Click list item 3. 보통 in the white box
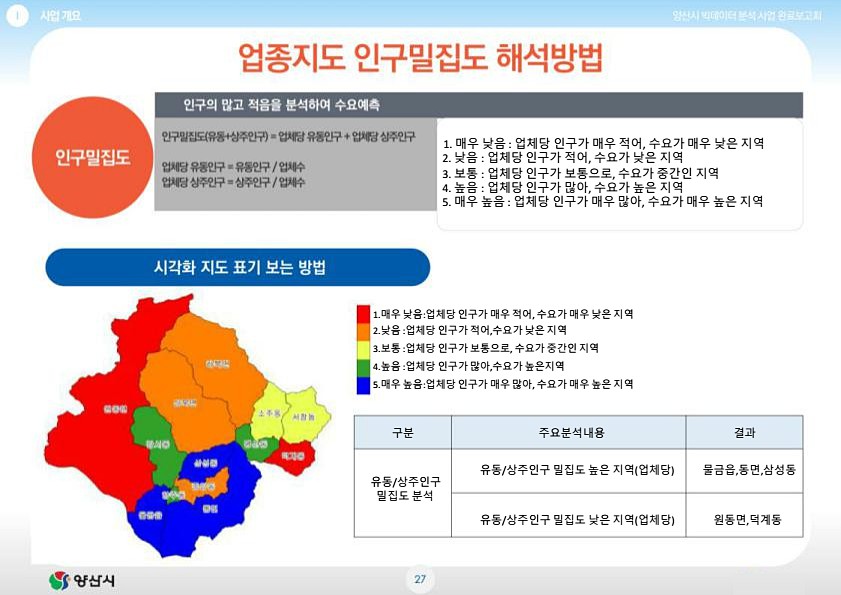841x595 pixels. 580,173
